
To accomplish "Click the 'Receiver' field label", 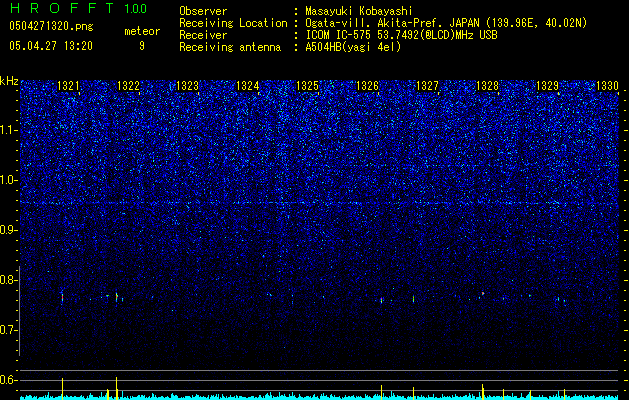I will (203, 35).
